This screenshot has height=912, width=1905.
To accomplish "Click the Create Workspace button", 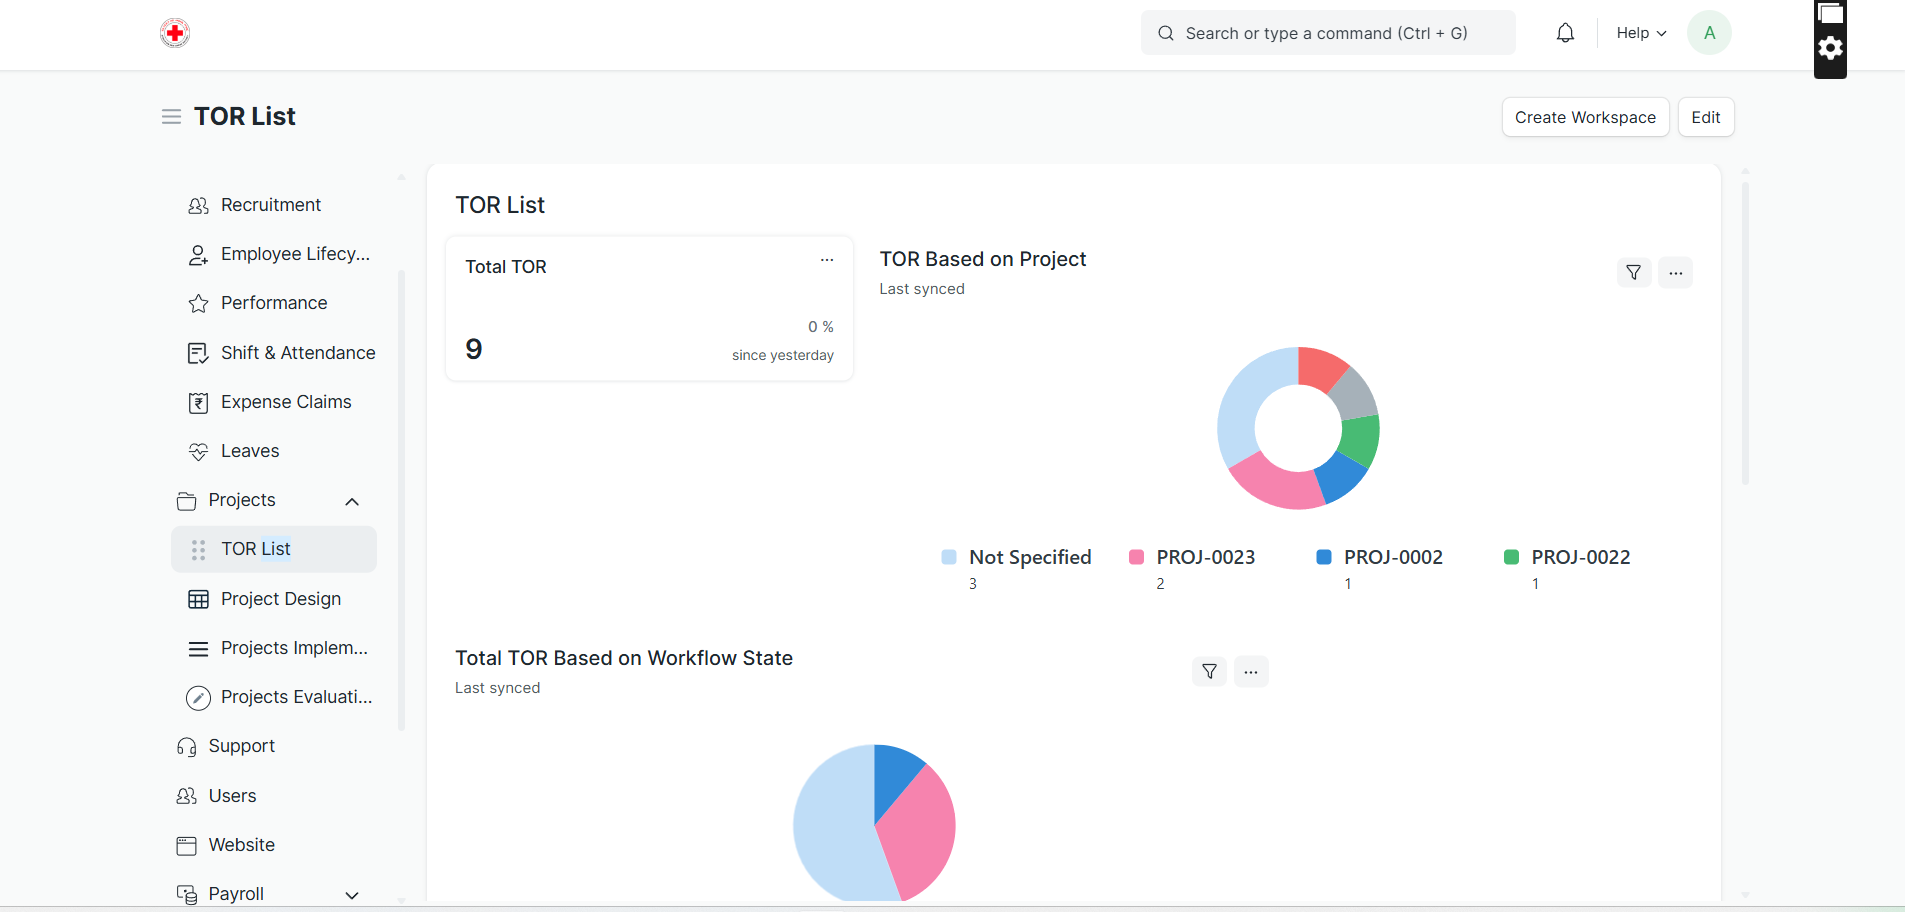I will click(x=1585, y=117).
